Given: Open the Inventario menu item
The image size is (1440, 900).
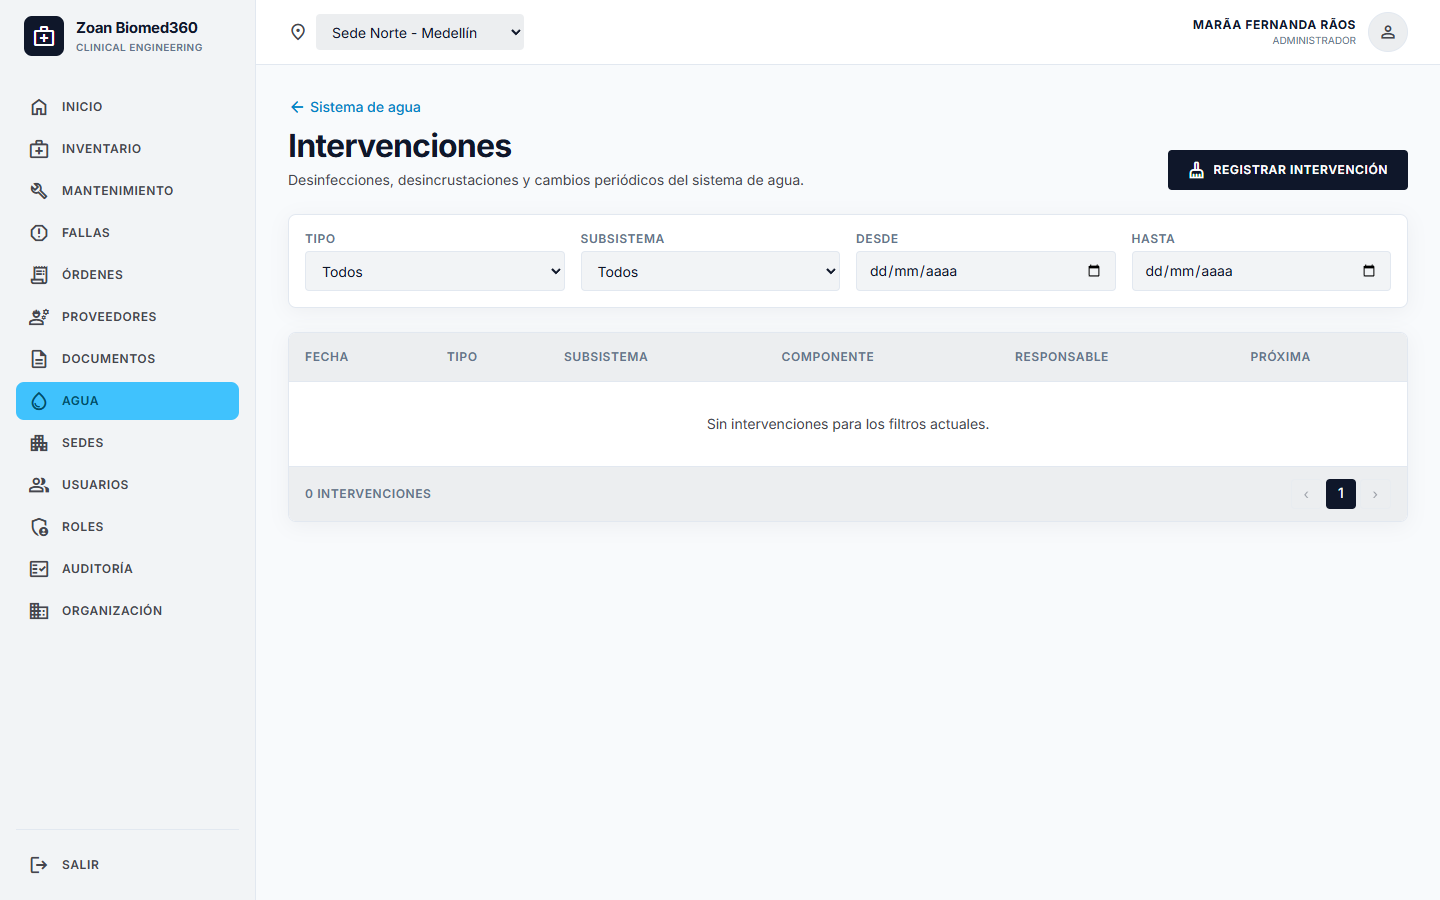Looking at the screenshot, I should click(x=127, y=149).
